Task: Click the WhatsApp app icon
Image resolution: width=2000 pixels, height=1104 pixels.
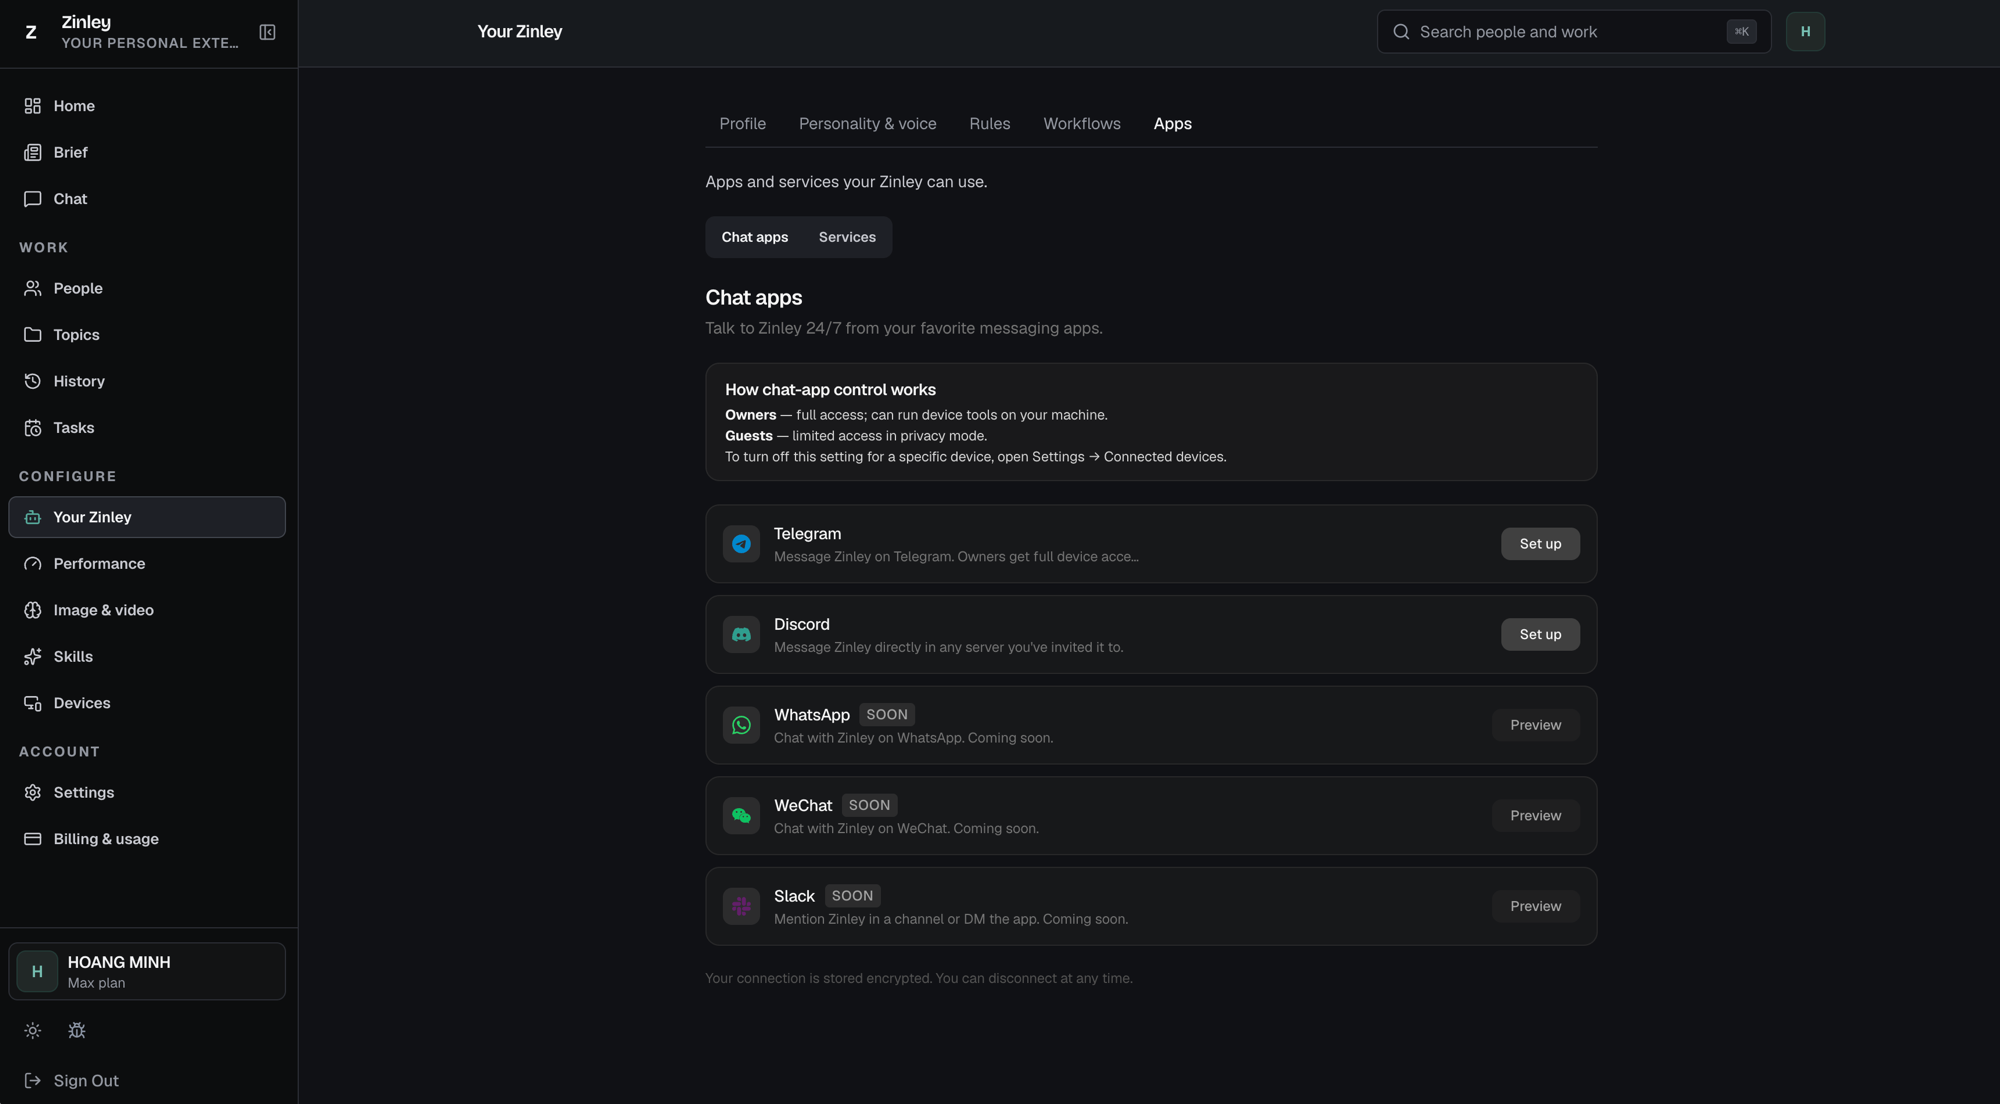Action: pyautogui.click(x=741, y=725)
